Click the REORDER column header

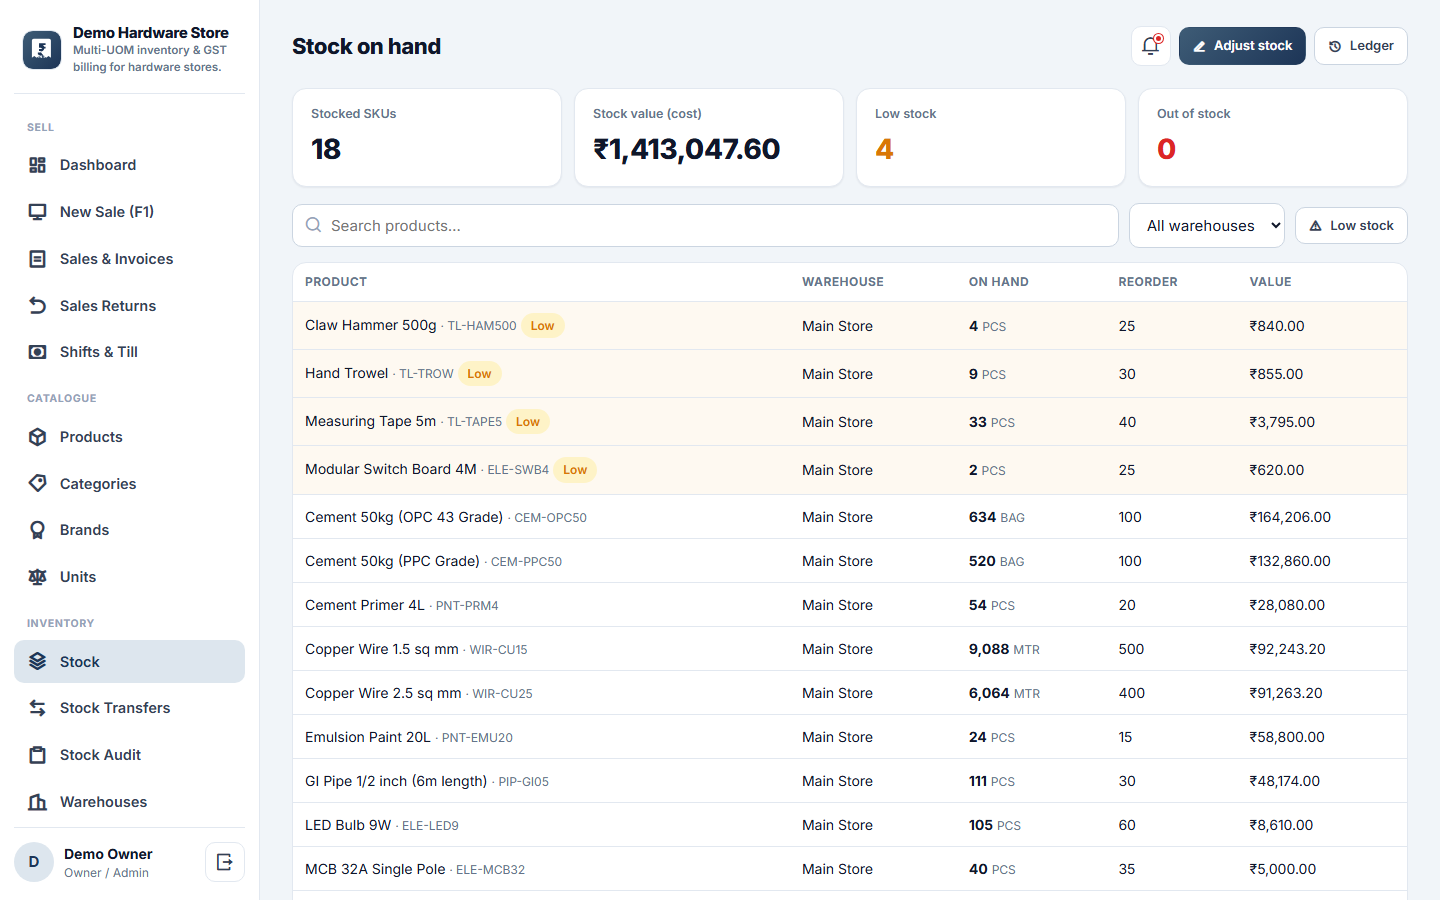(1148, 282)
